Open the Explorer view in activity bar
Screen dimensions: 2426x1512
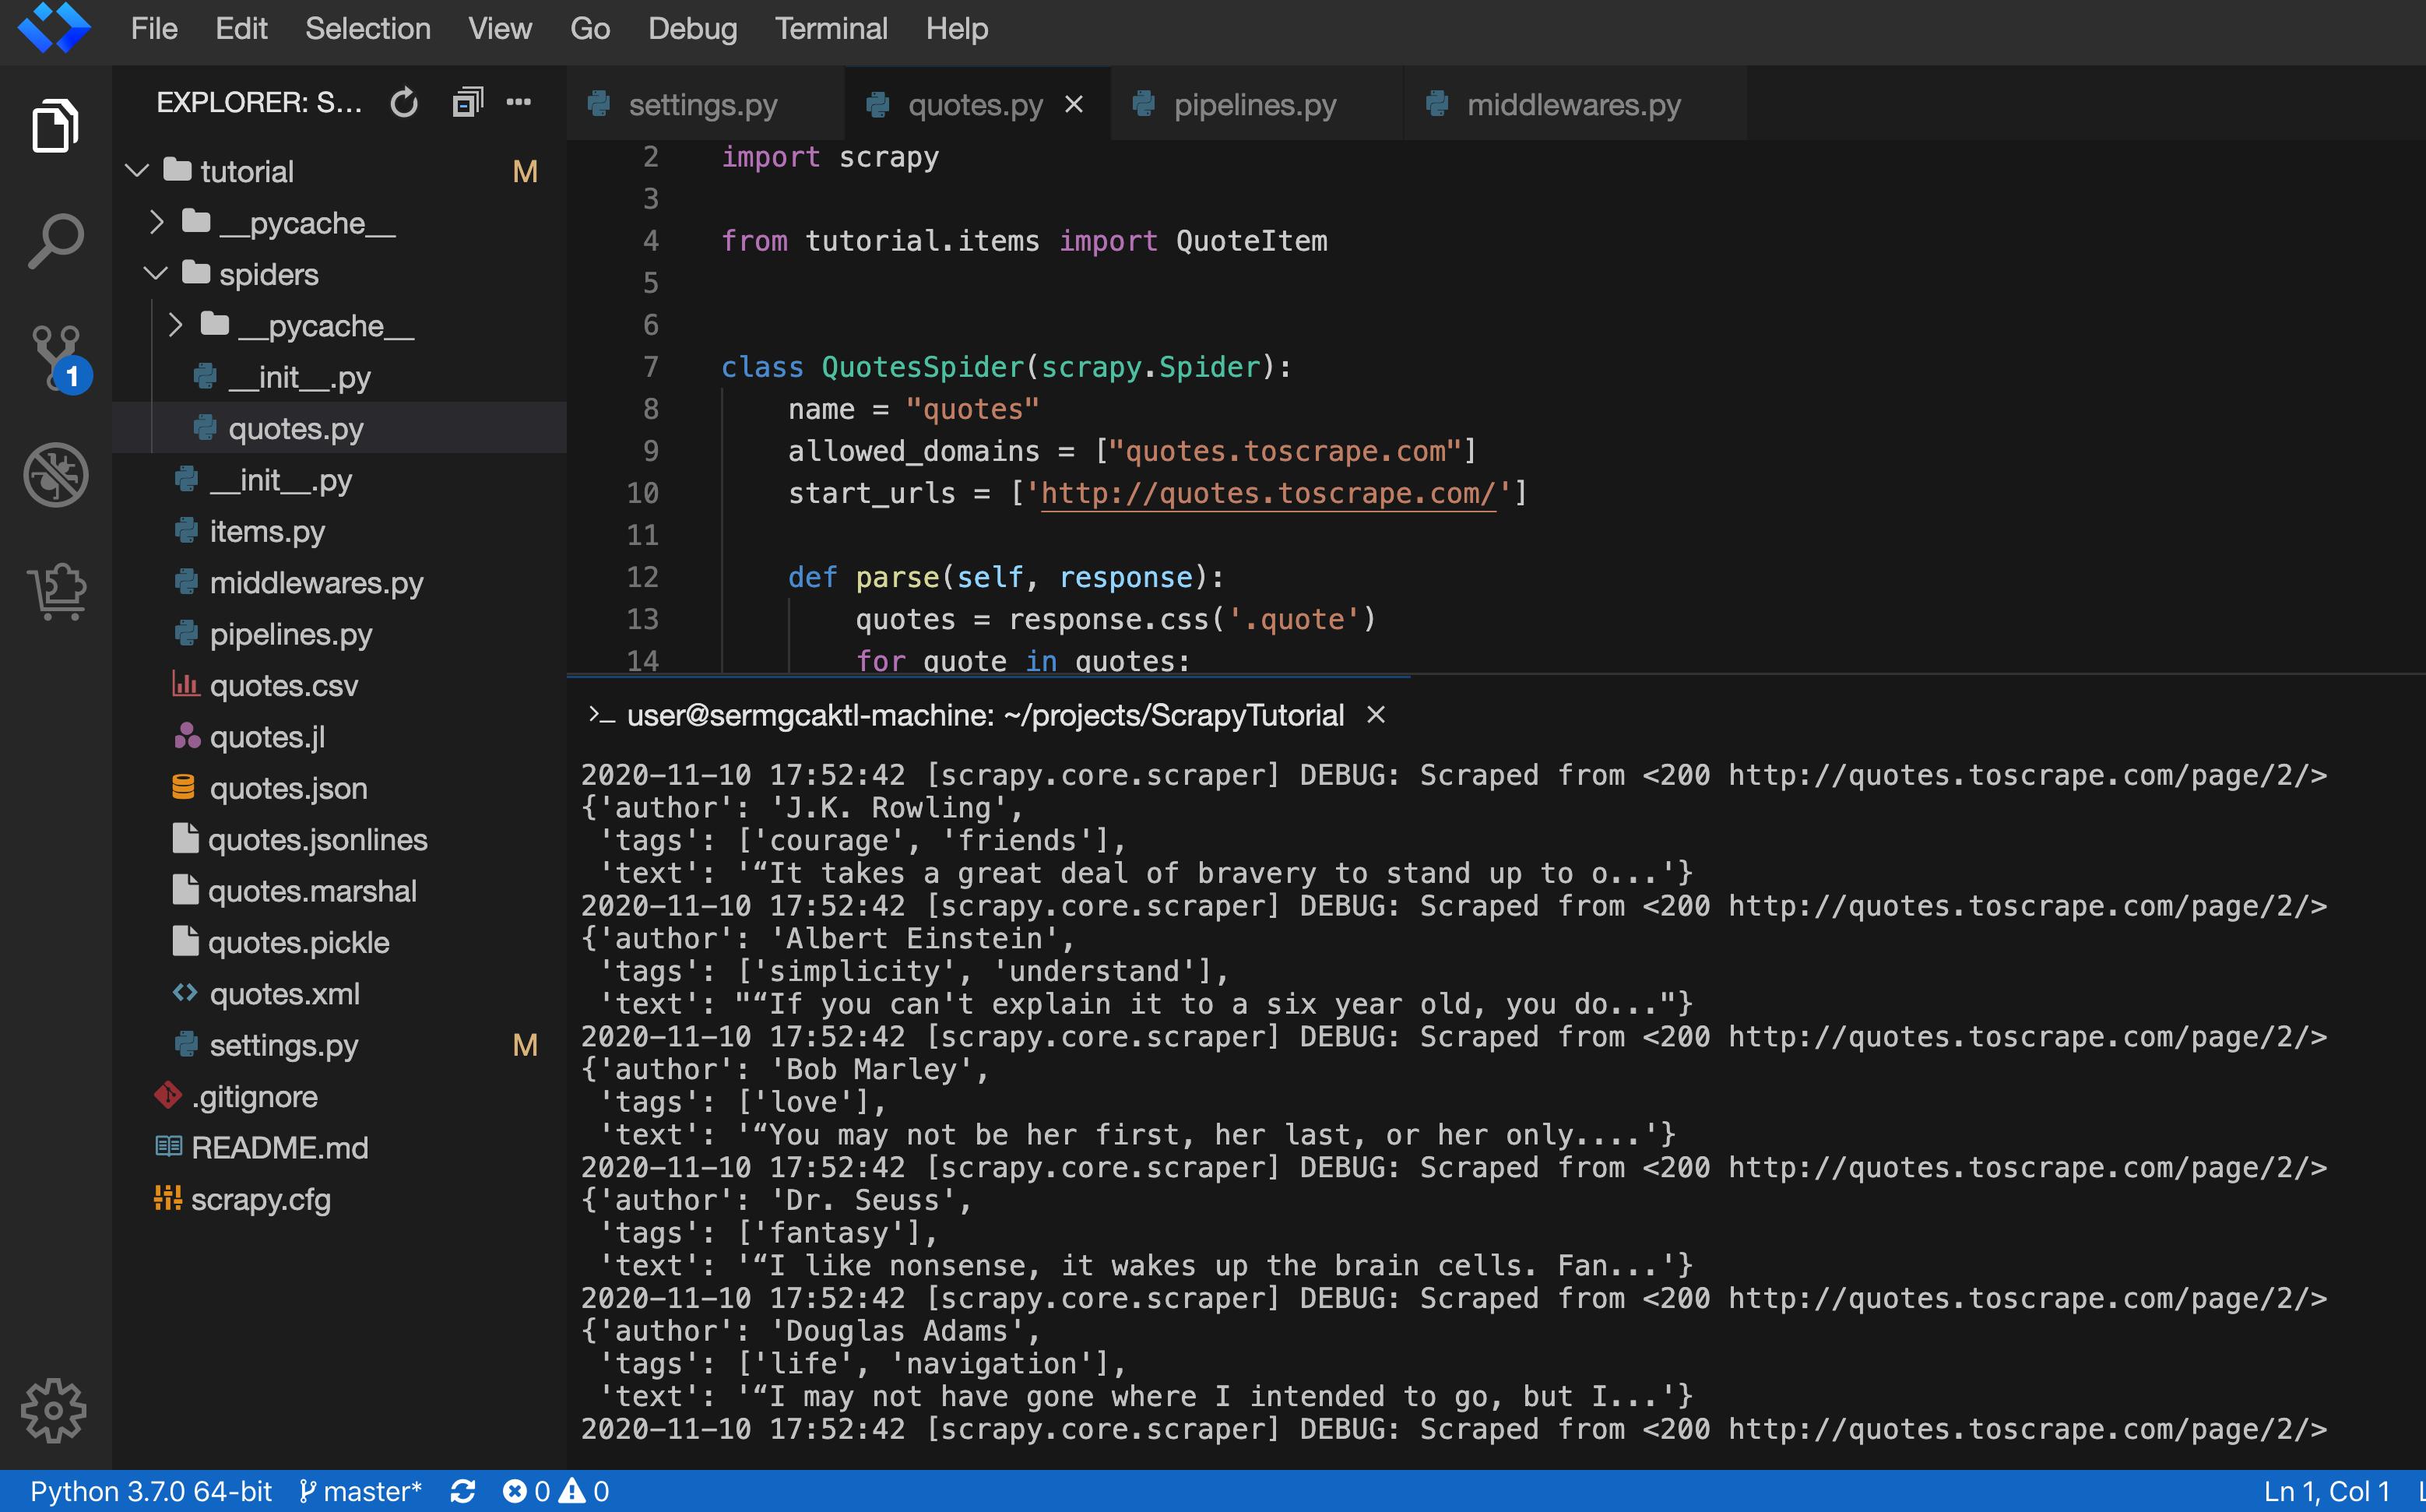point(55,126)
